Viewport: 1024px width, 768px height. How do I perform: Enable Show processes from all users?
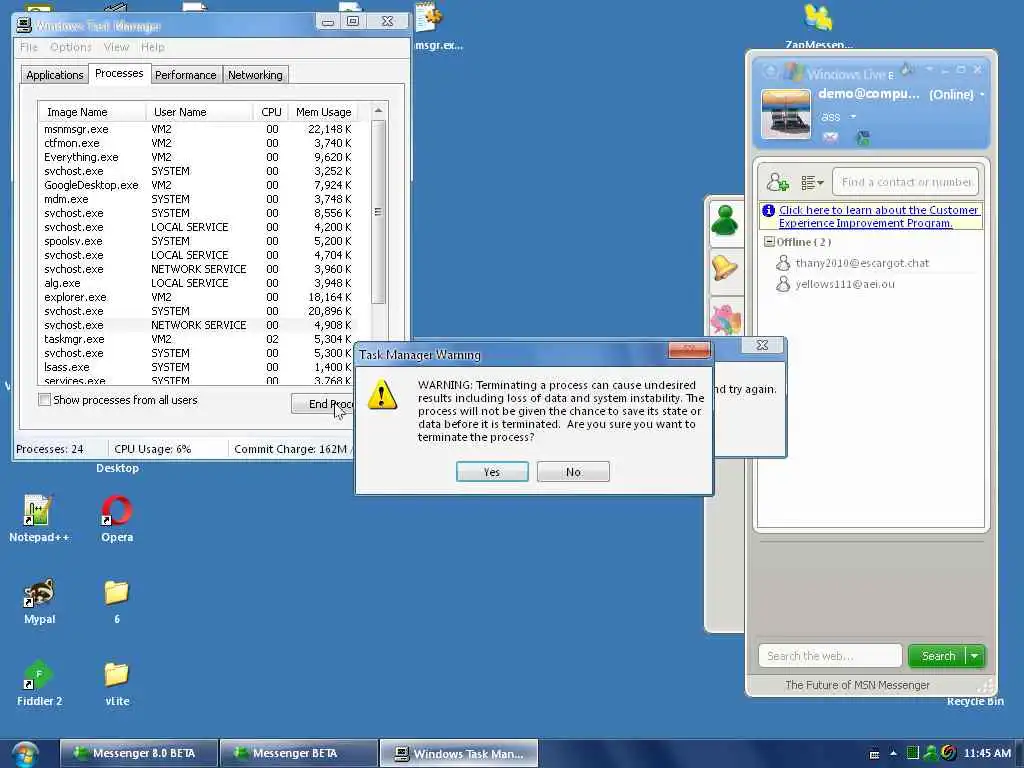pyautogui.click(x=44, y=400)
